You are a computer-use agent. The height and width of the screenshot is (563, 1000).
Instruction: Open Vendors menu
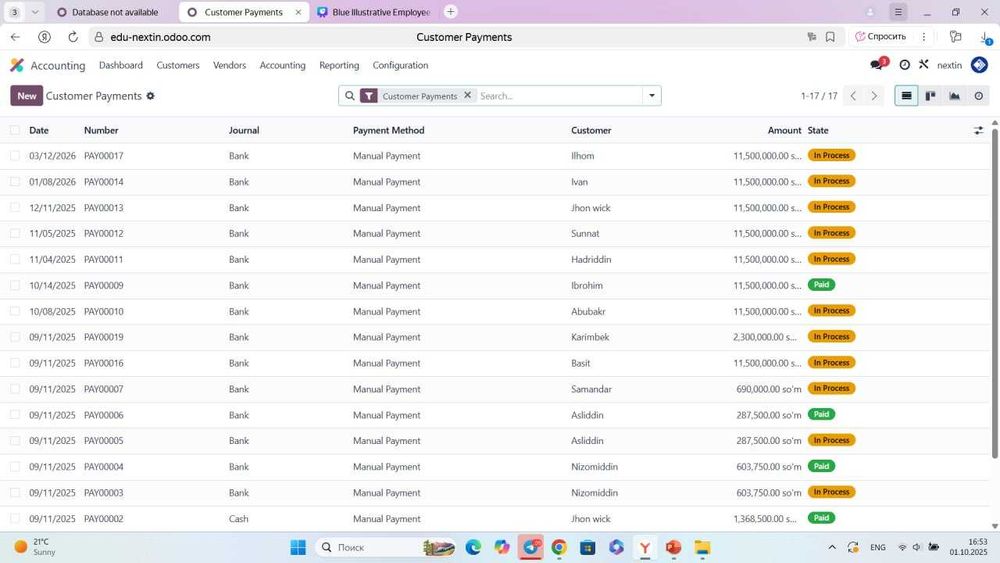[x=230, y=65]
